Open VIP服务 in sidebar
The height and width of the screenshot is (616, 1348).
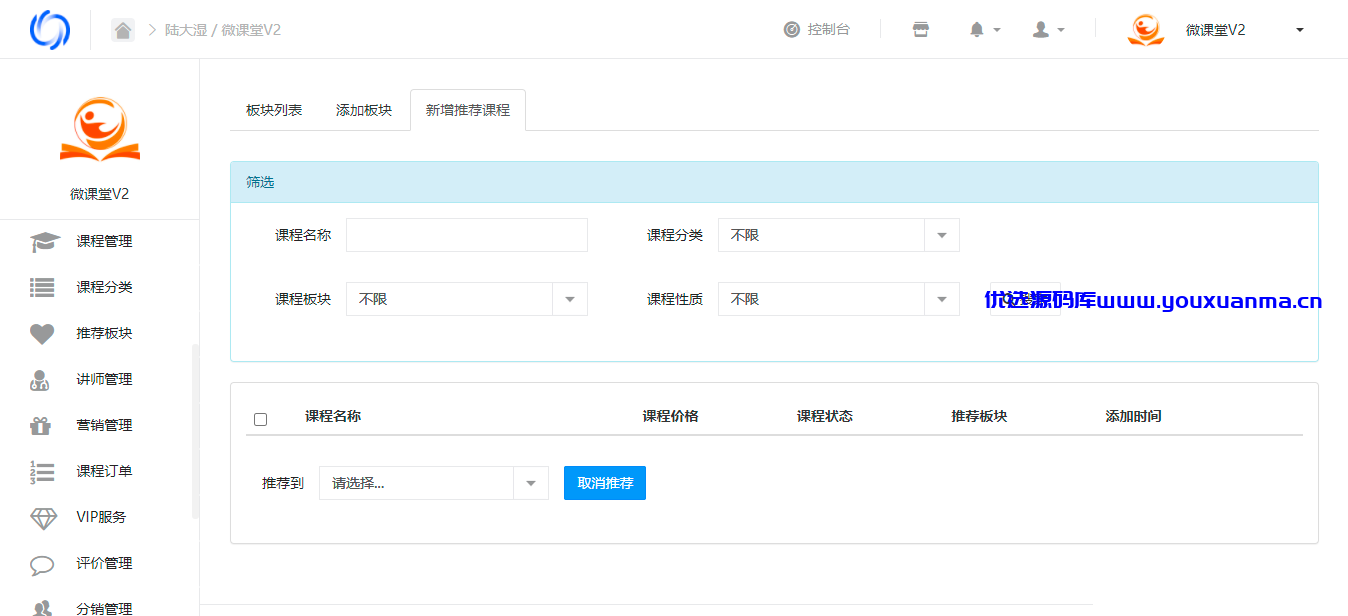coord(100,518)
